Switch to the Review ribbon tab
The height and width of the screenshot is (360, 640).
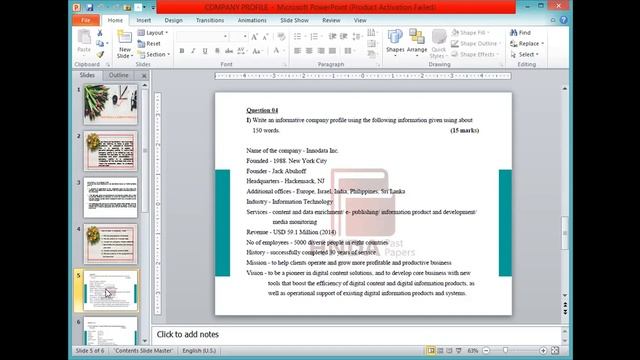pyautogui.click(x=331, y=20)
